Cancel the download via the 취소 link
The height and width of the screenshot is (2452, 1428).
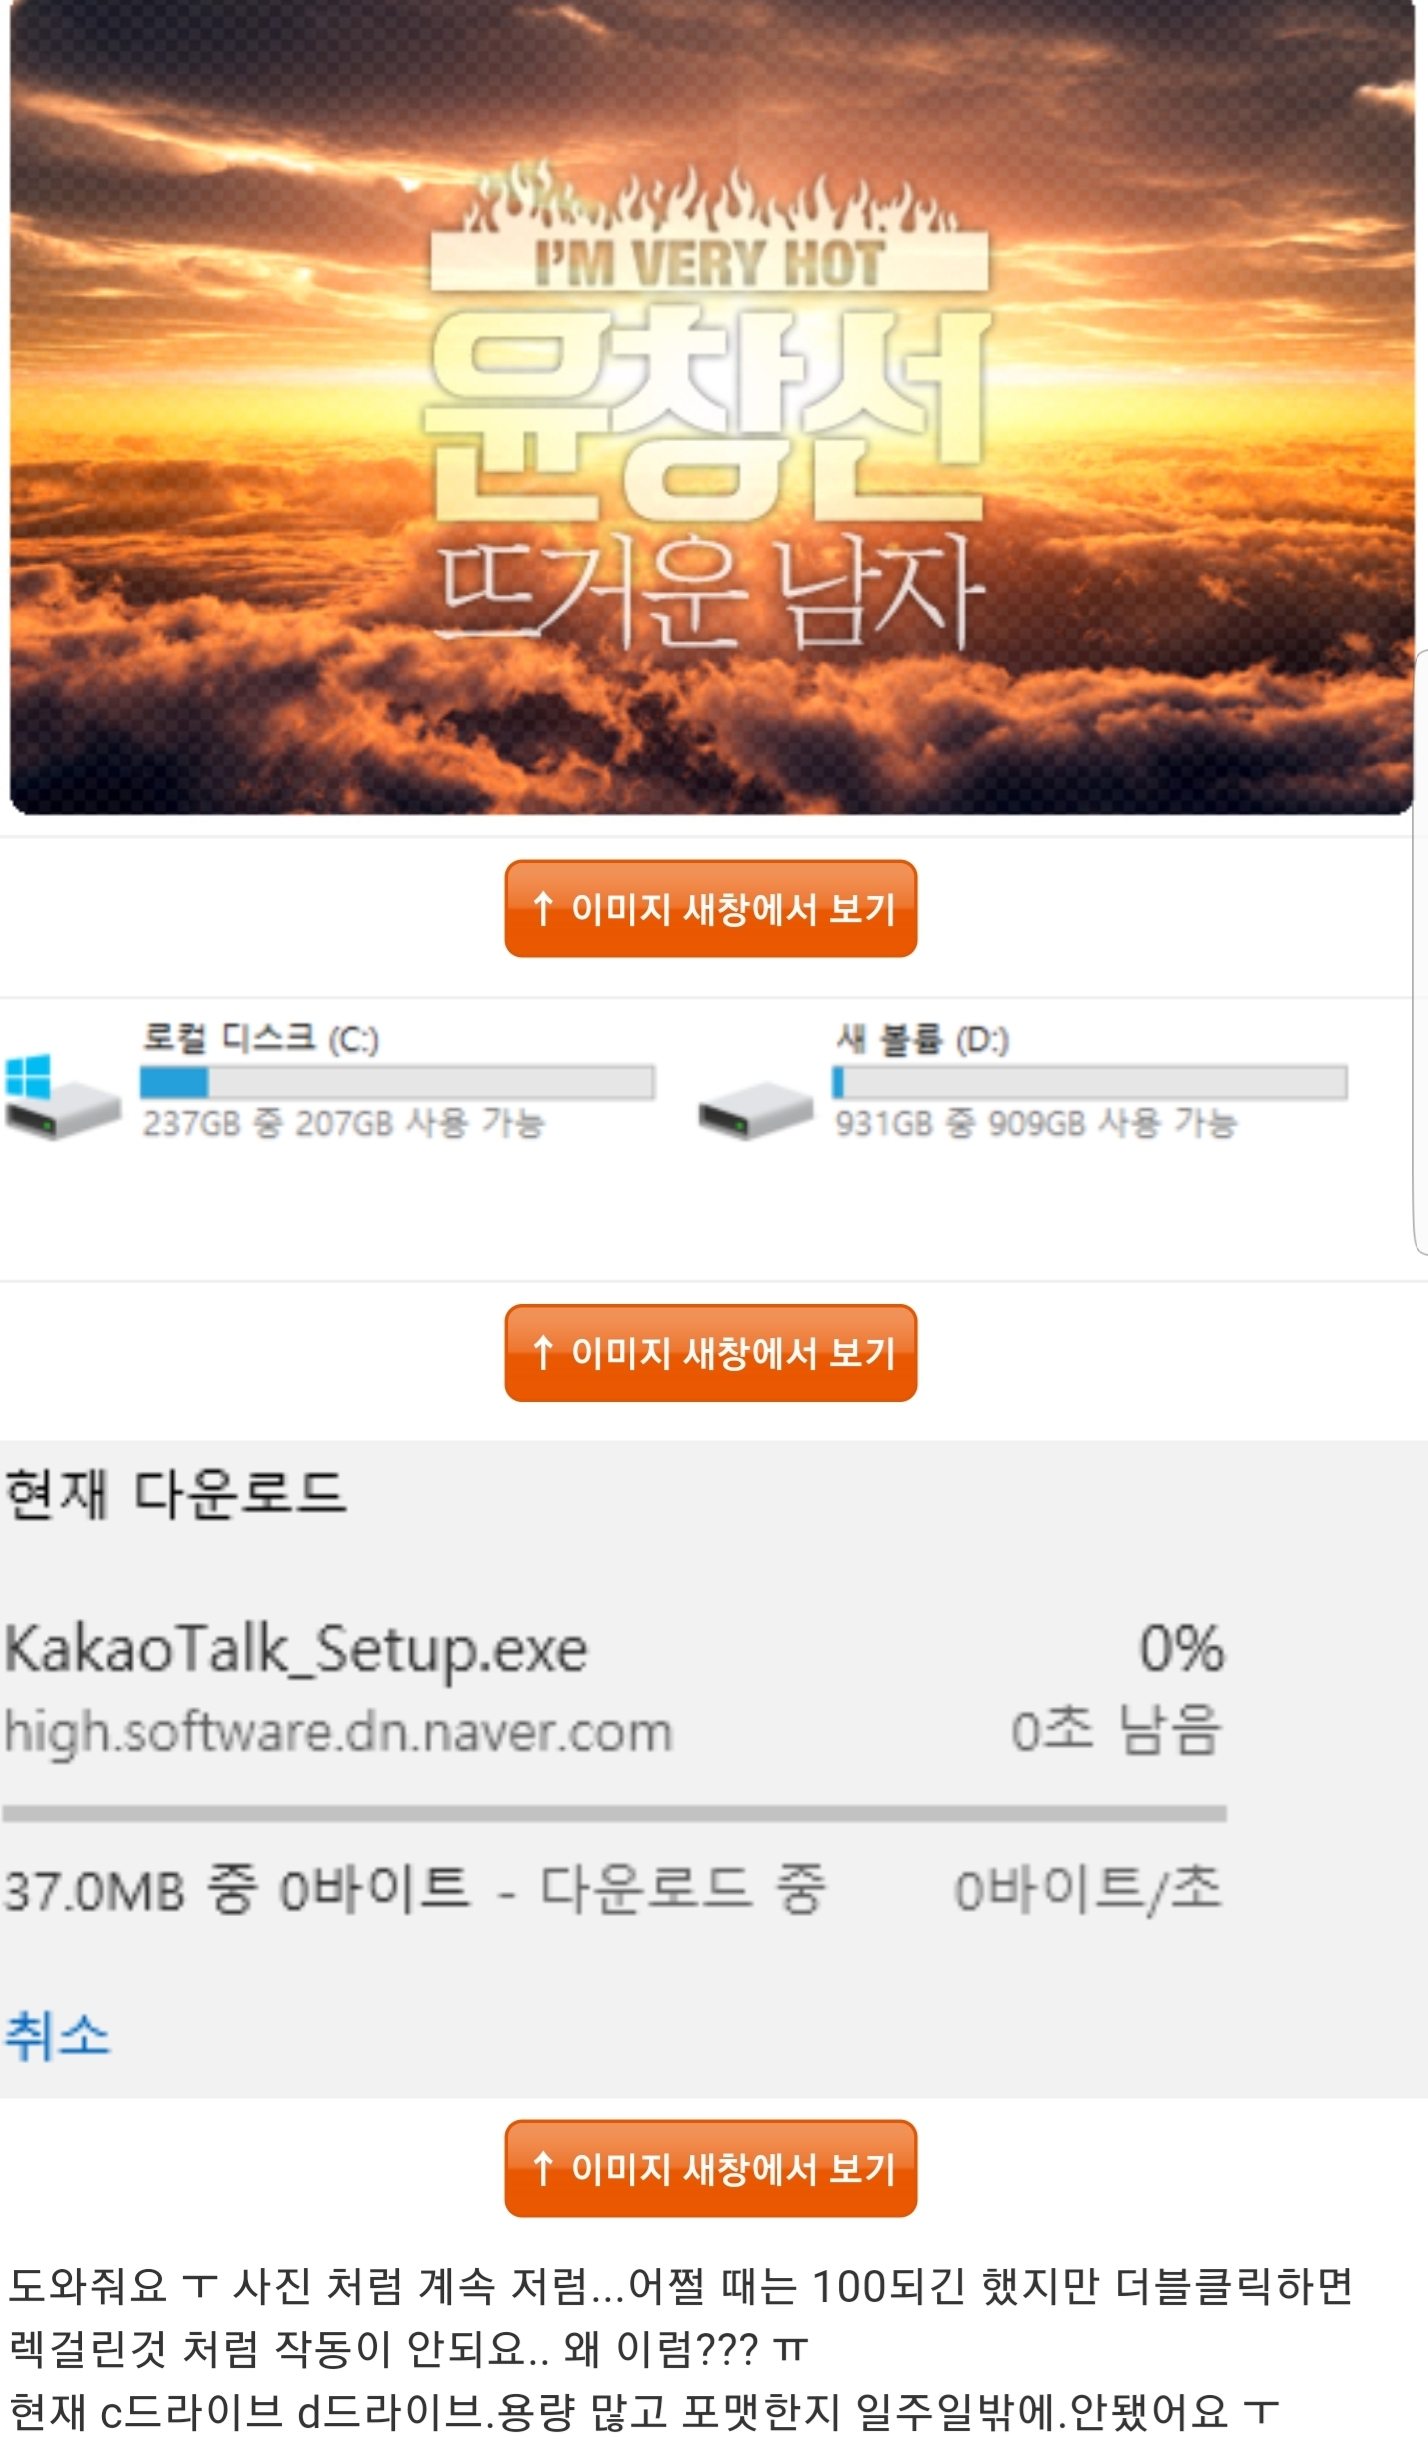[58, 2034]
